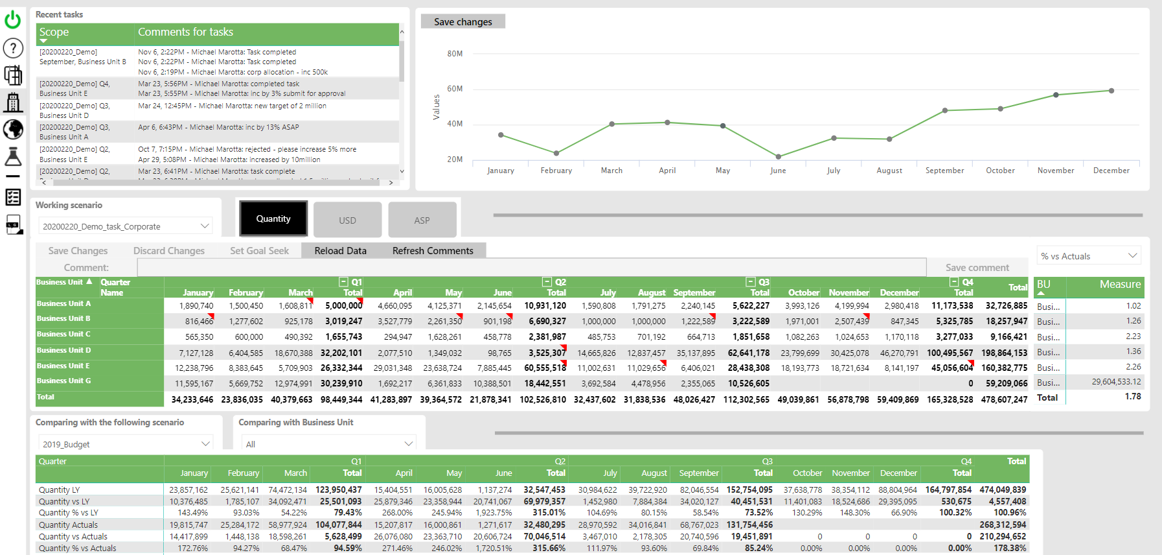Viewport: 1162px width, 555px height.
Task: Open the checklist sidebar icon
Action: 13,196
